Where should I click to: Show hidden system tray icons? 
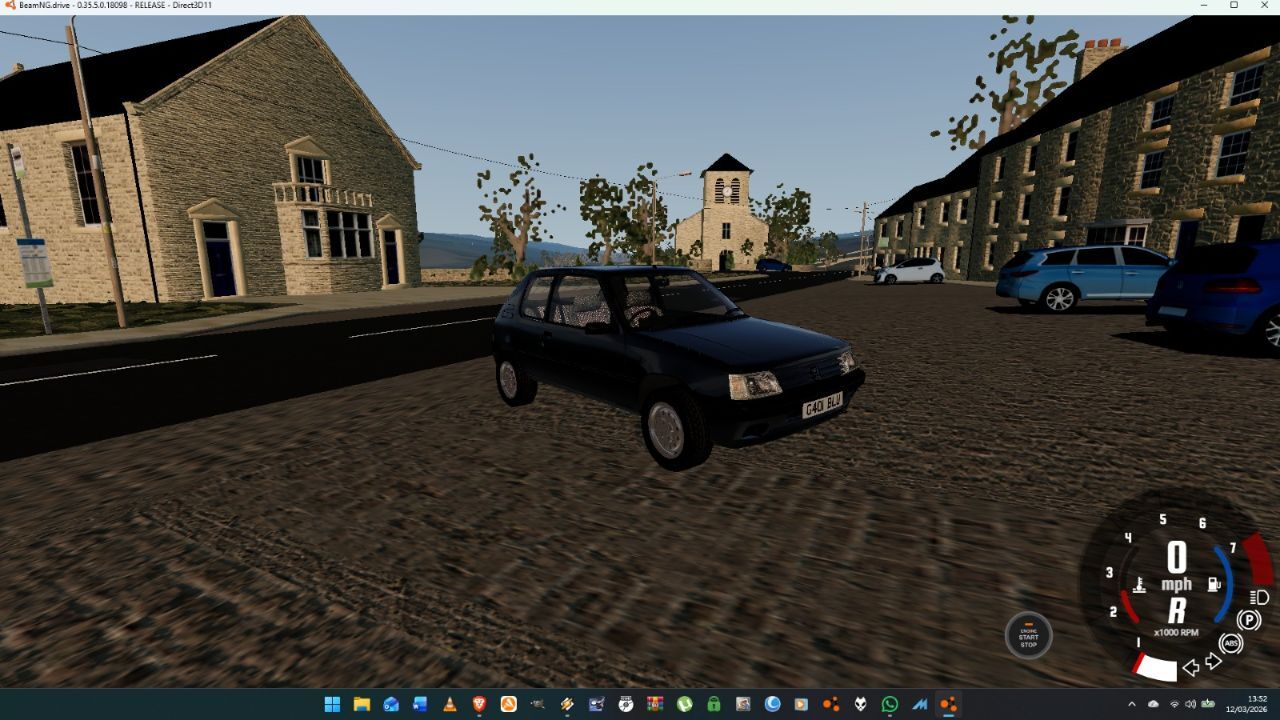click(1132, 704)
